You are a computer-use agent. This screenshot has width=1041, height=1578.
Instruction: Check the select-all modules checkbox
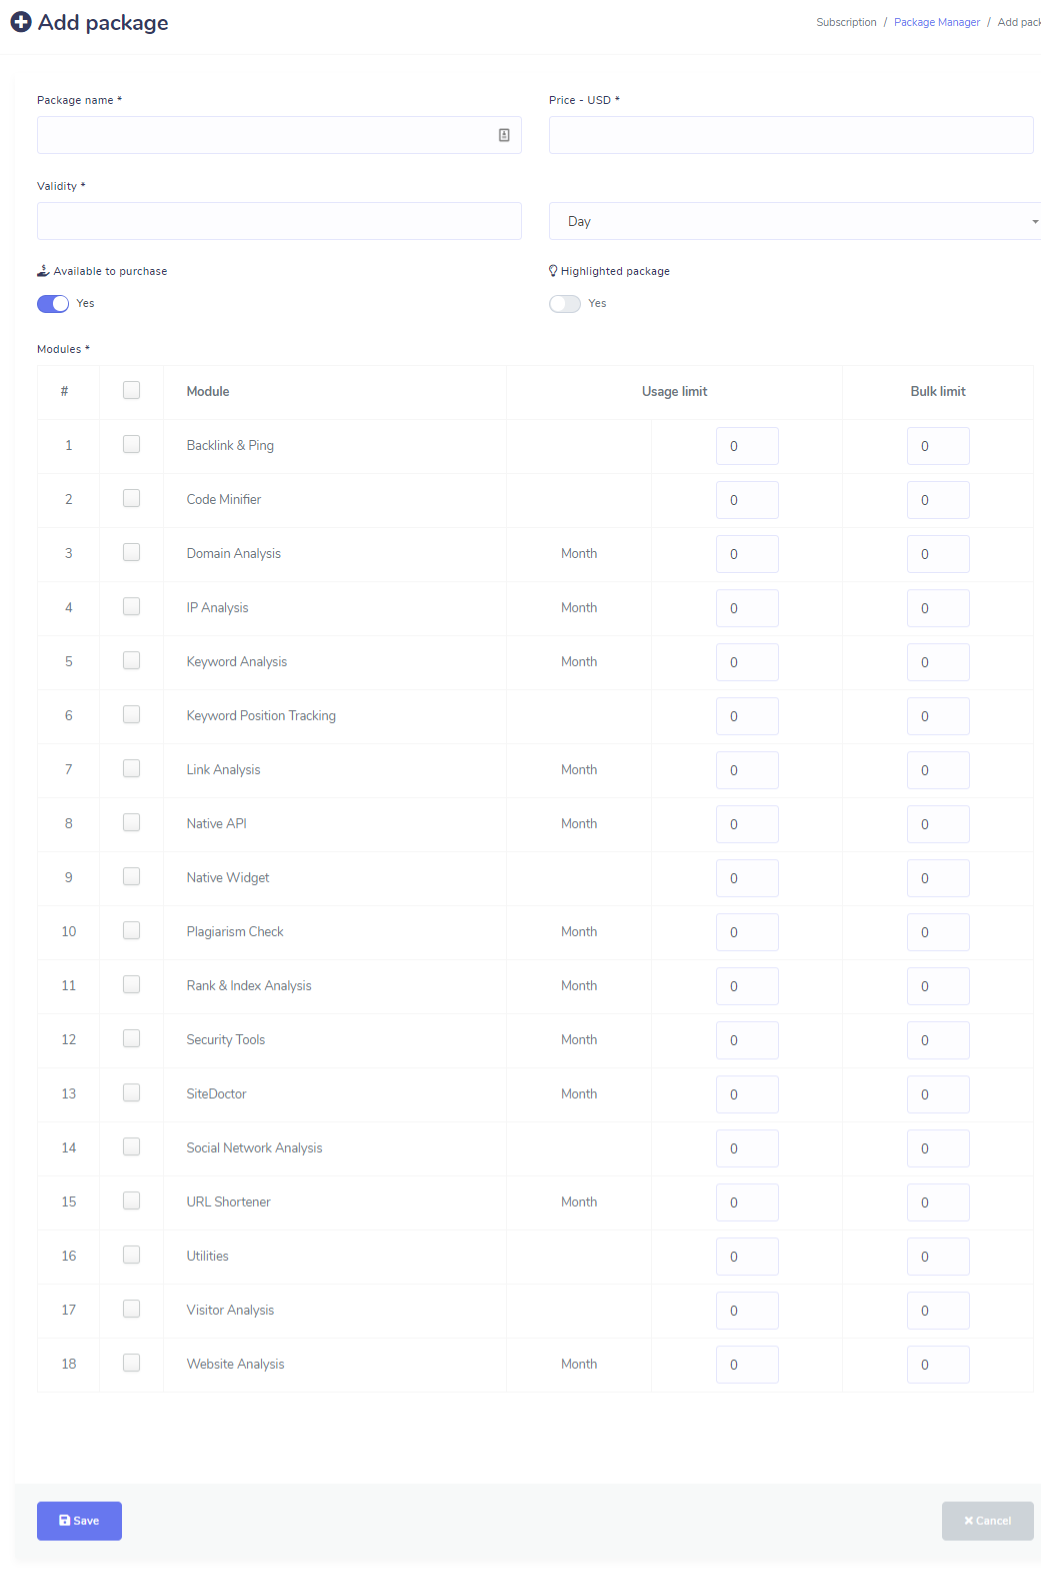[131, 391]
